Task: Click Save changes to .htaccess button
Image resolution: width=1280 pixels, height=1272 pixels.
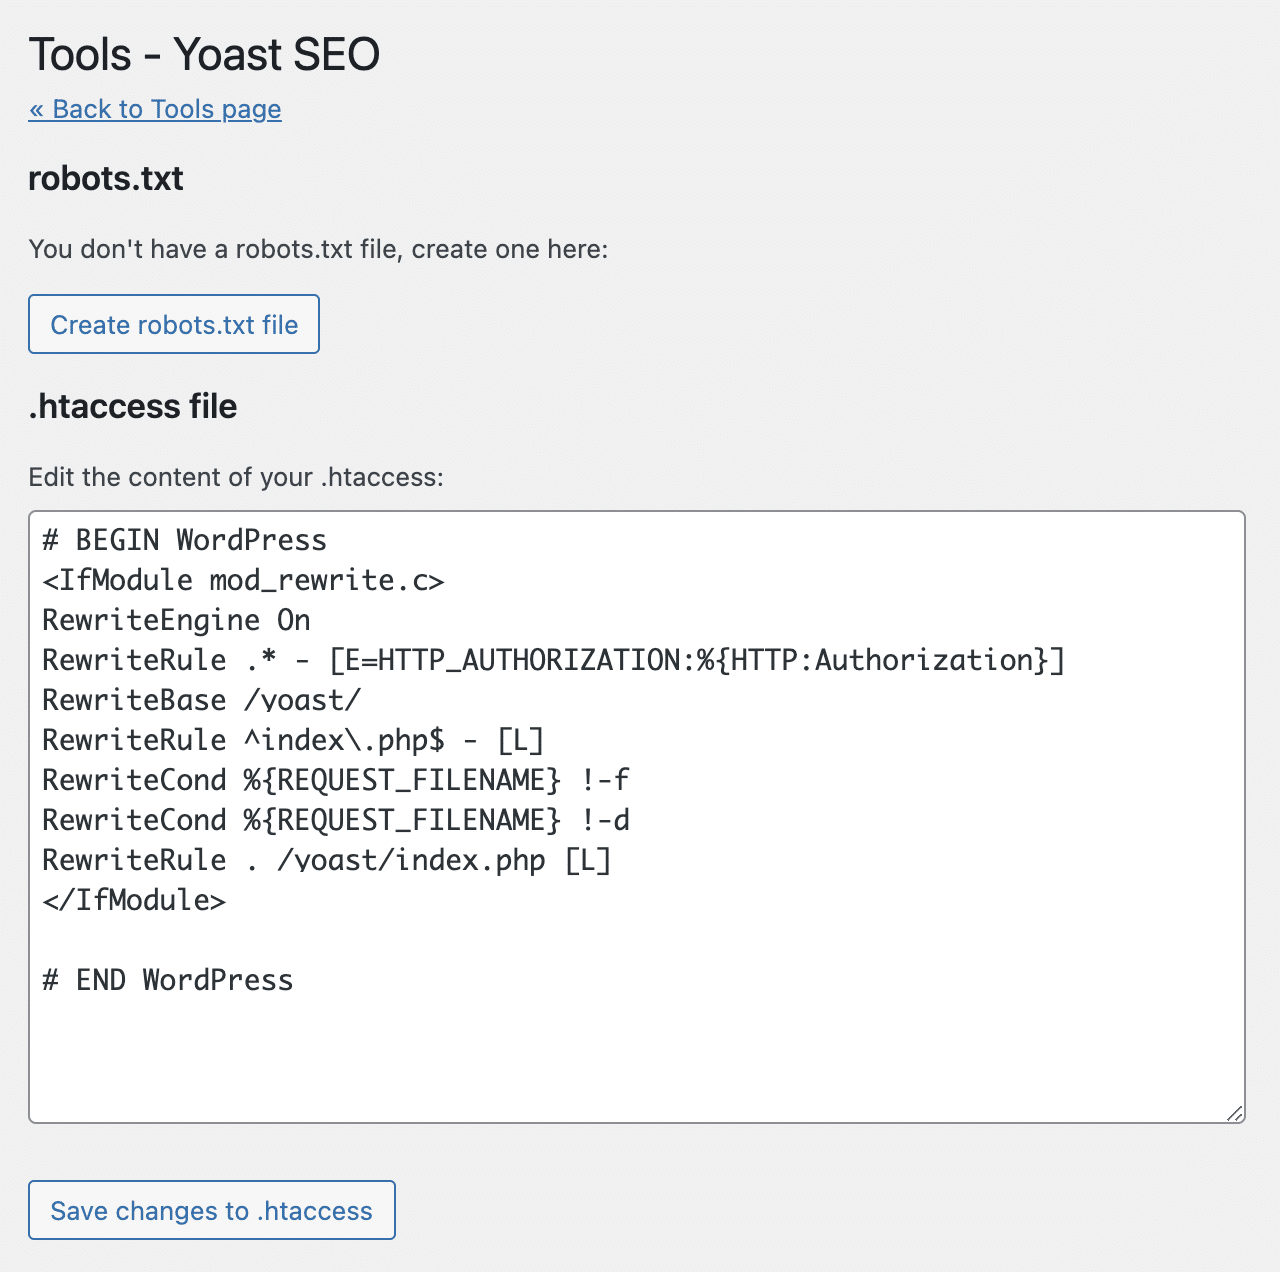Action: (x=212, y=1210)
